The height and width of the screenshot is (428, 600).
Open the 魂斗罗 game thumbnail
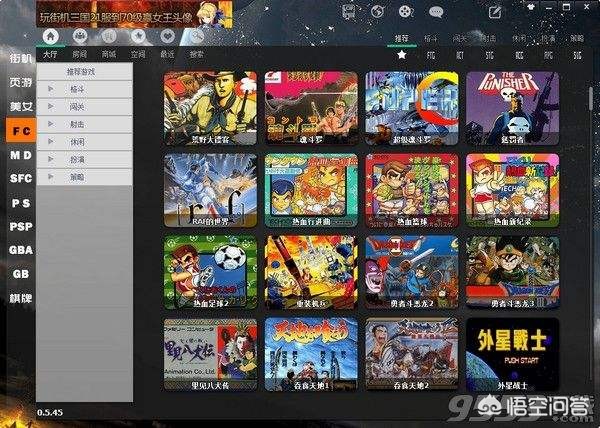coord(311,108)
